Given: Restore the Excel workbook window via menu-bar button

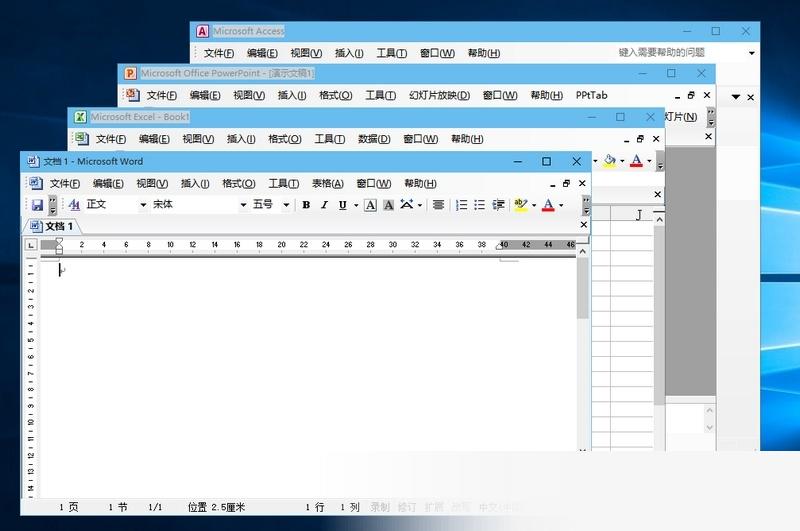Looking at the screenshot, I should pos(640,139).
